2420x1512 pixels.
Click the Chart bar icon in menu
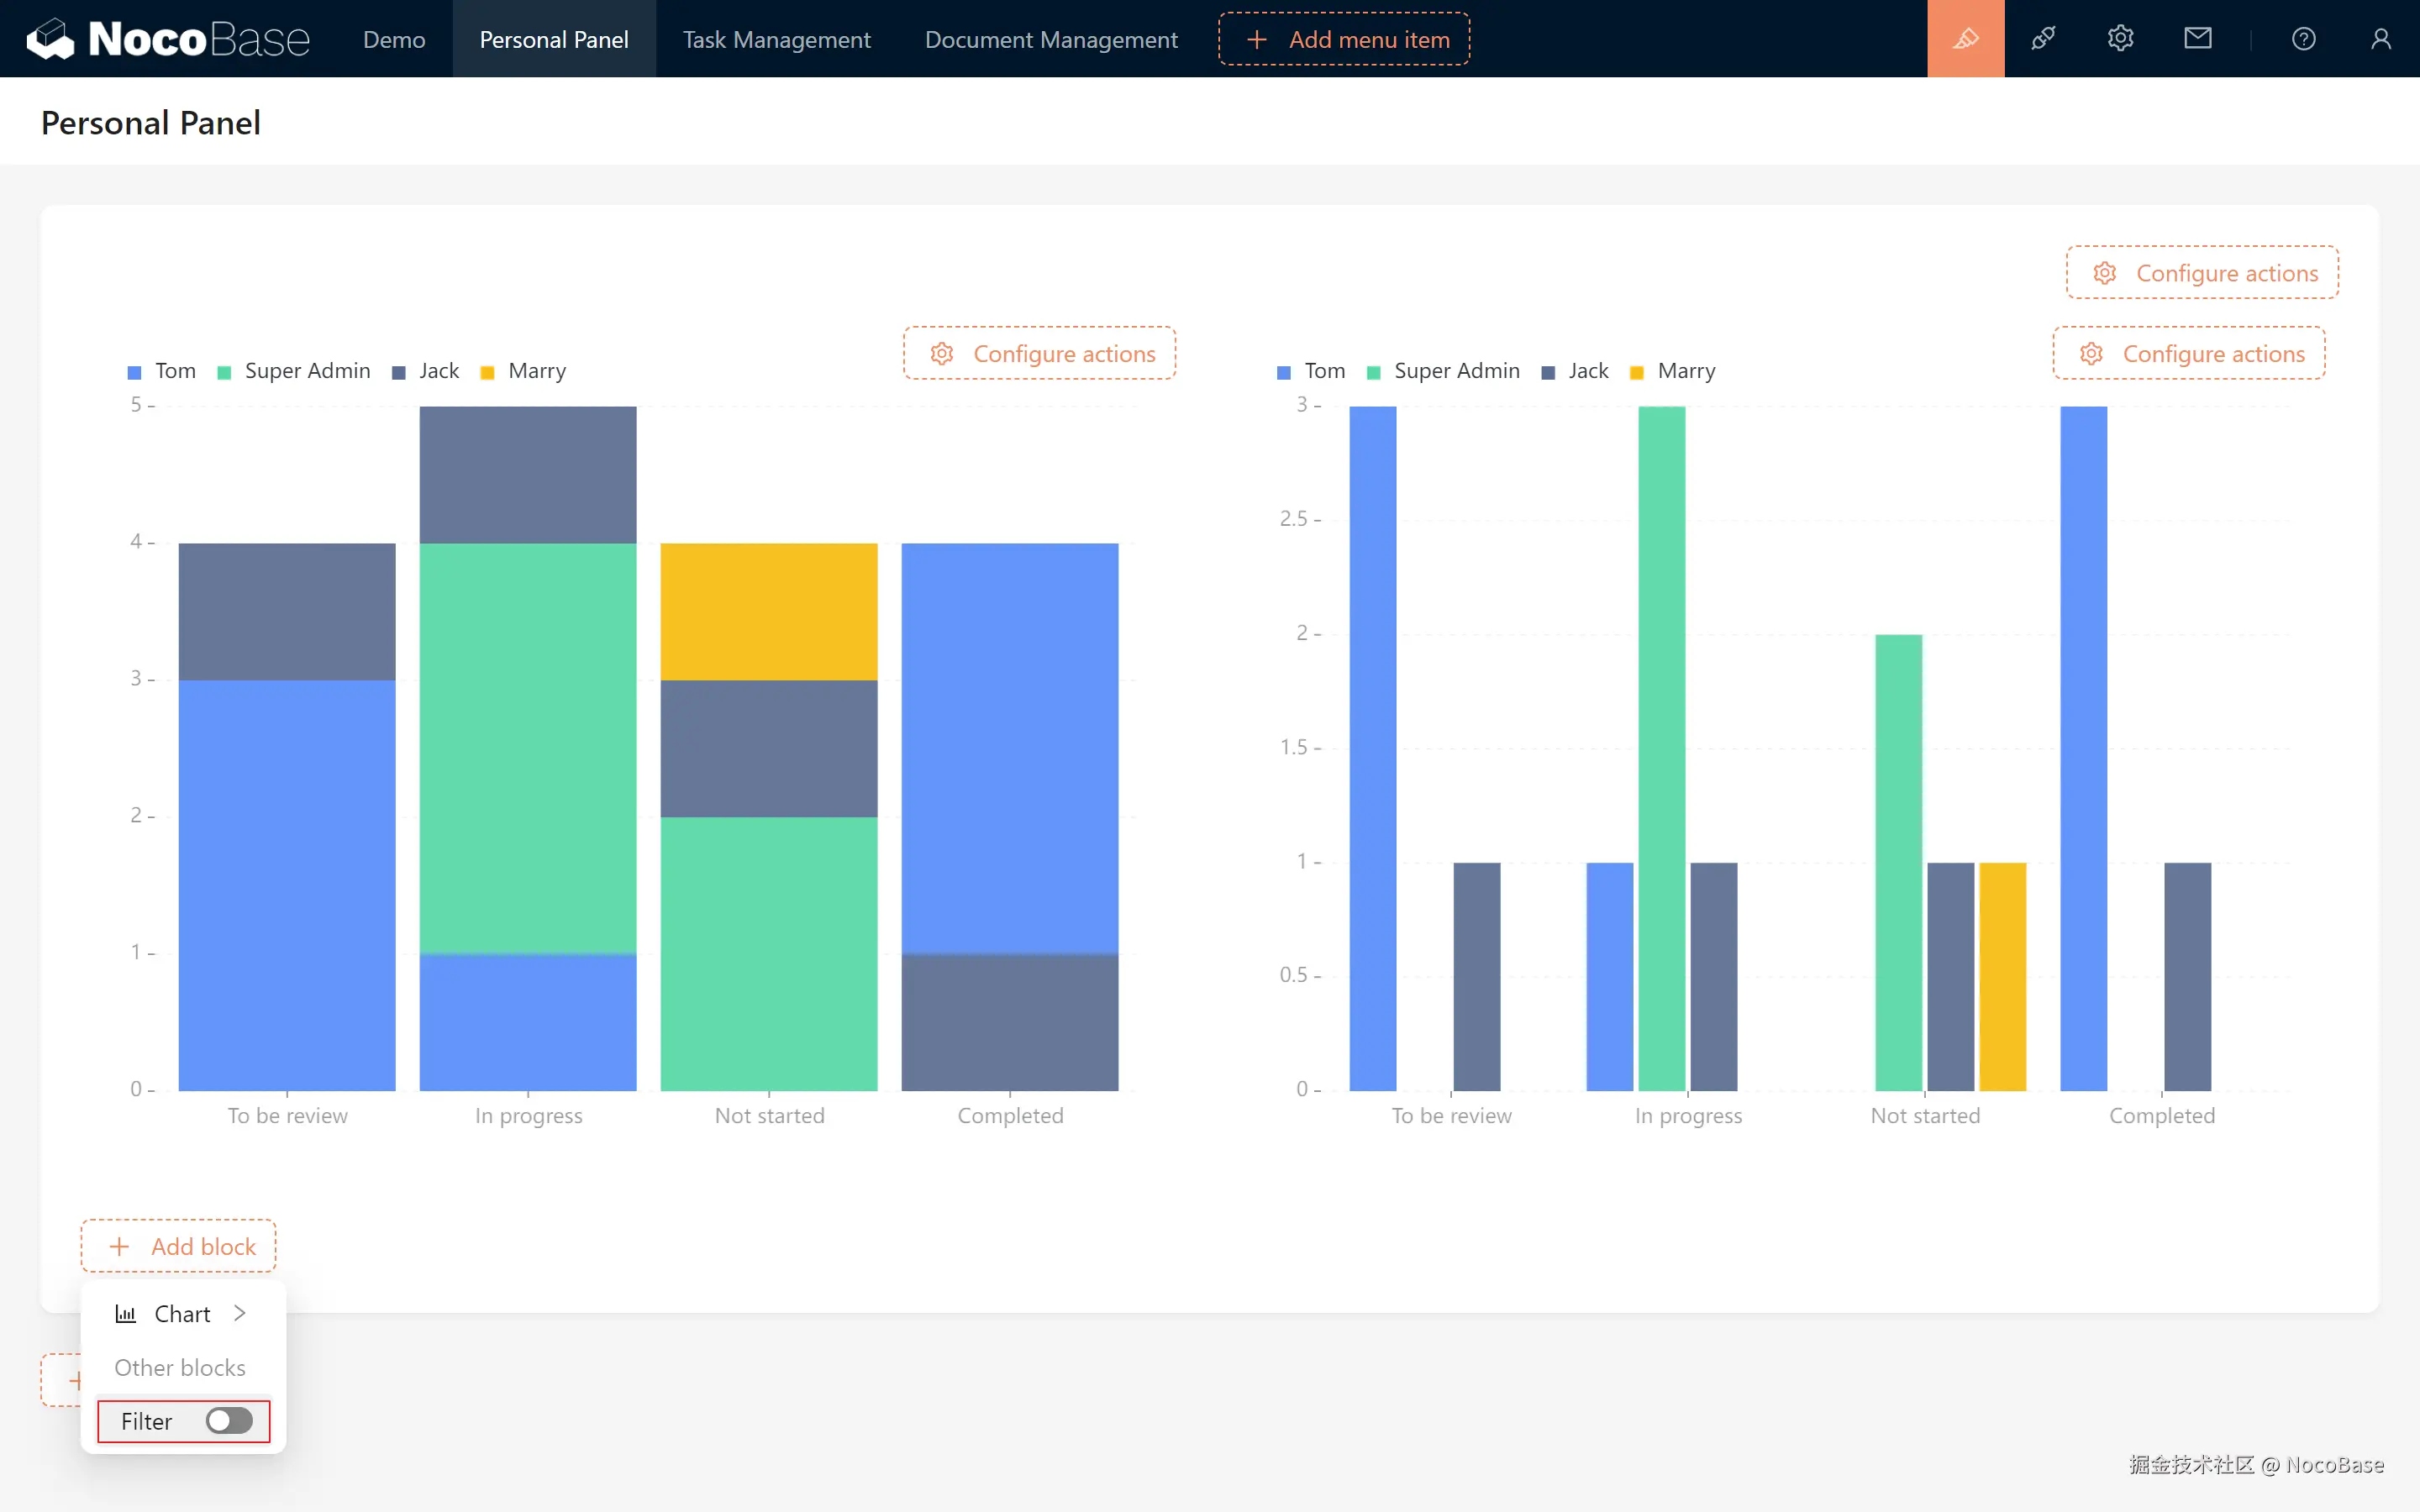[126, 1314]
